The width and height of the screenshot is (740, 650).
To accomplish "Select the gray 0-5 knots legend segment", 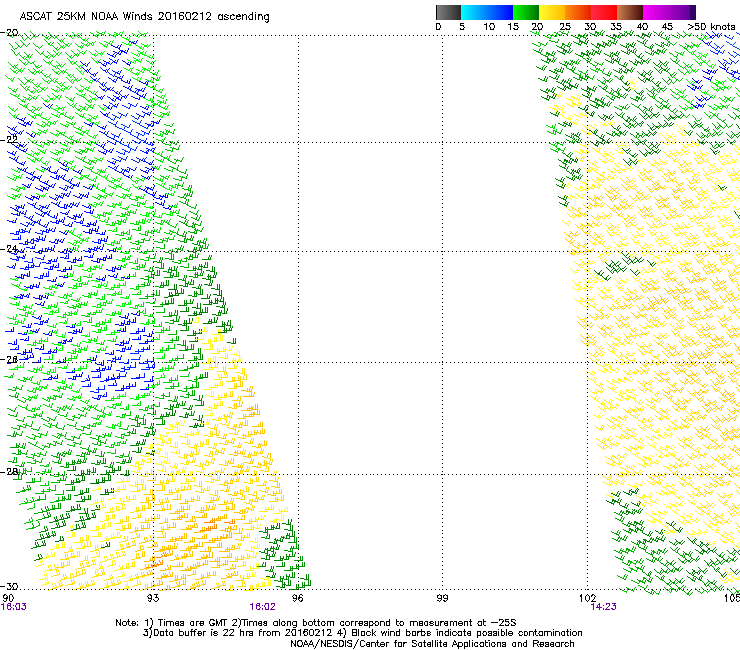I will click(448, 12).
